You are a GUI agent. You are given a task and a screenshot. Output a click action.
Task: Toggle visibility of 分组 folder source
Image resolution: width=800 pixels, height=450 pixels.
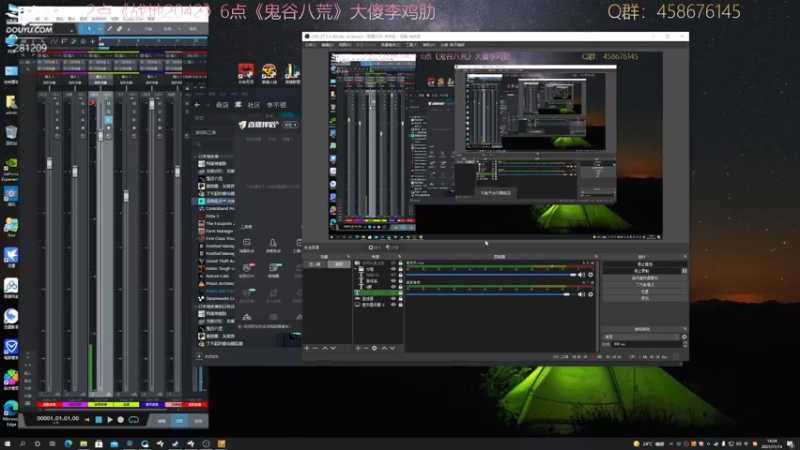(393, 269)
